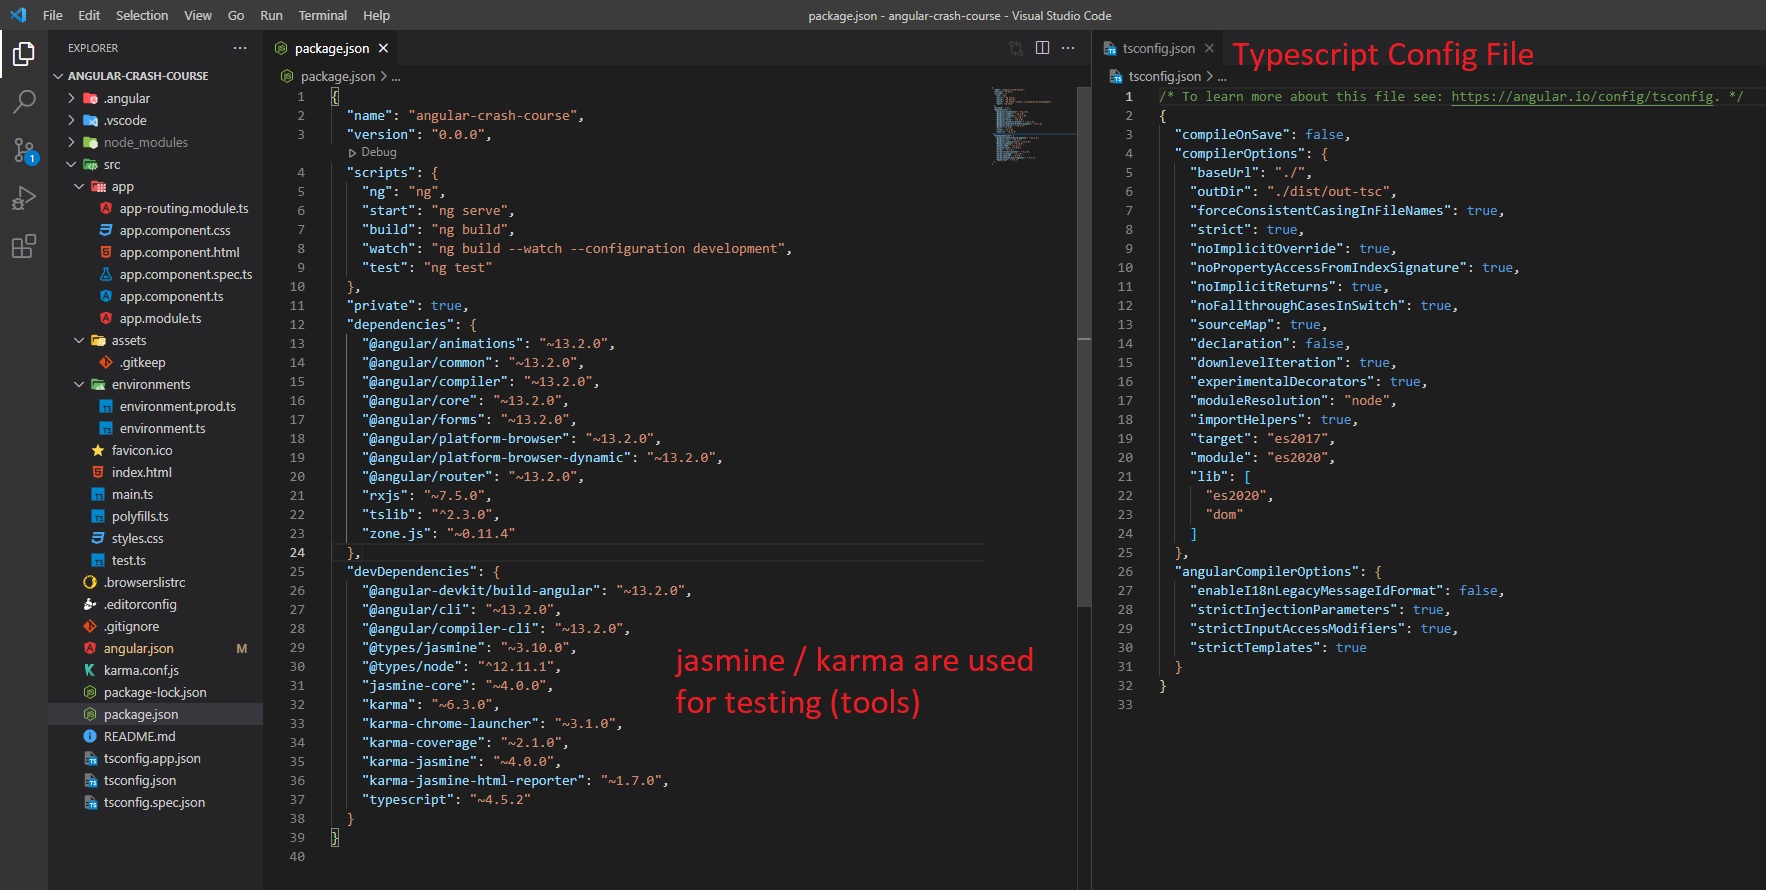Collapse the ANGULAR-CRASH-COURSE root folder
The height and width of the screenshot is (890, 1766).
click(x=155, y=76)
